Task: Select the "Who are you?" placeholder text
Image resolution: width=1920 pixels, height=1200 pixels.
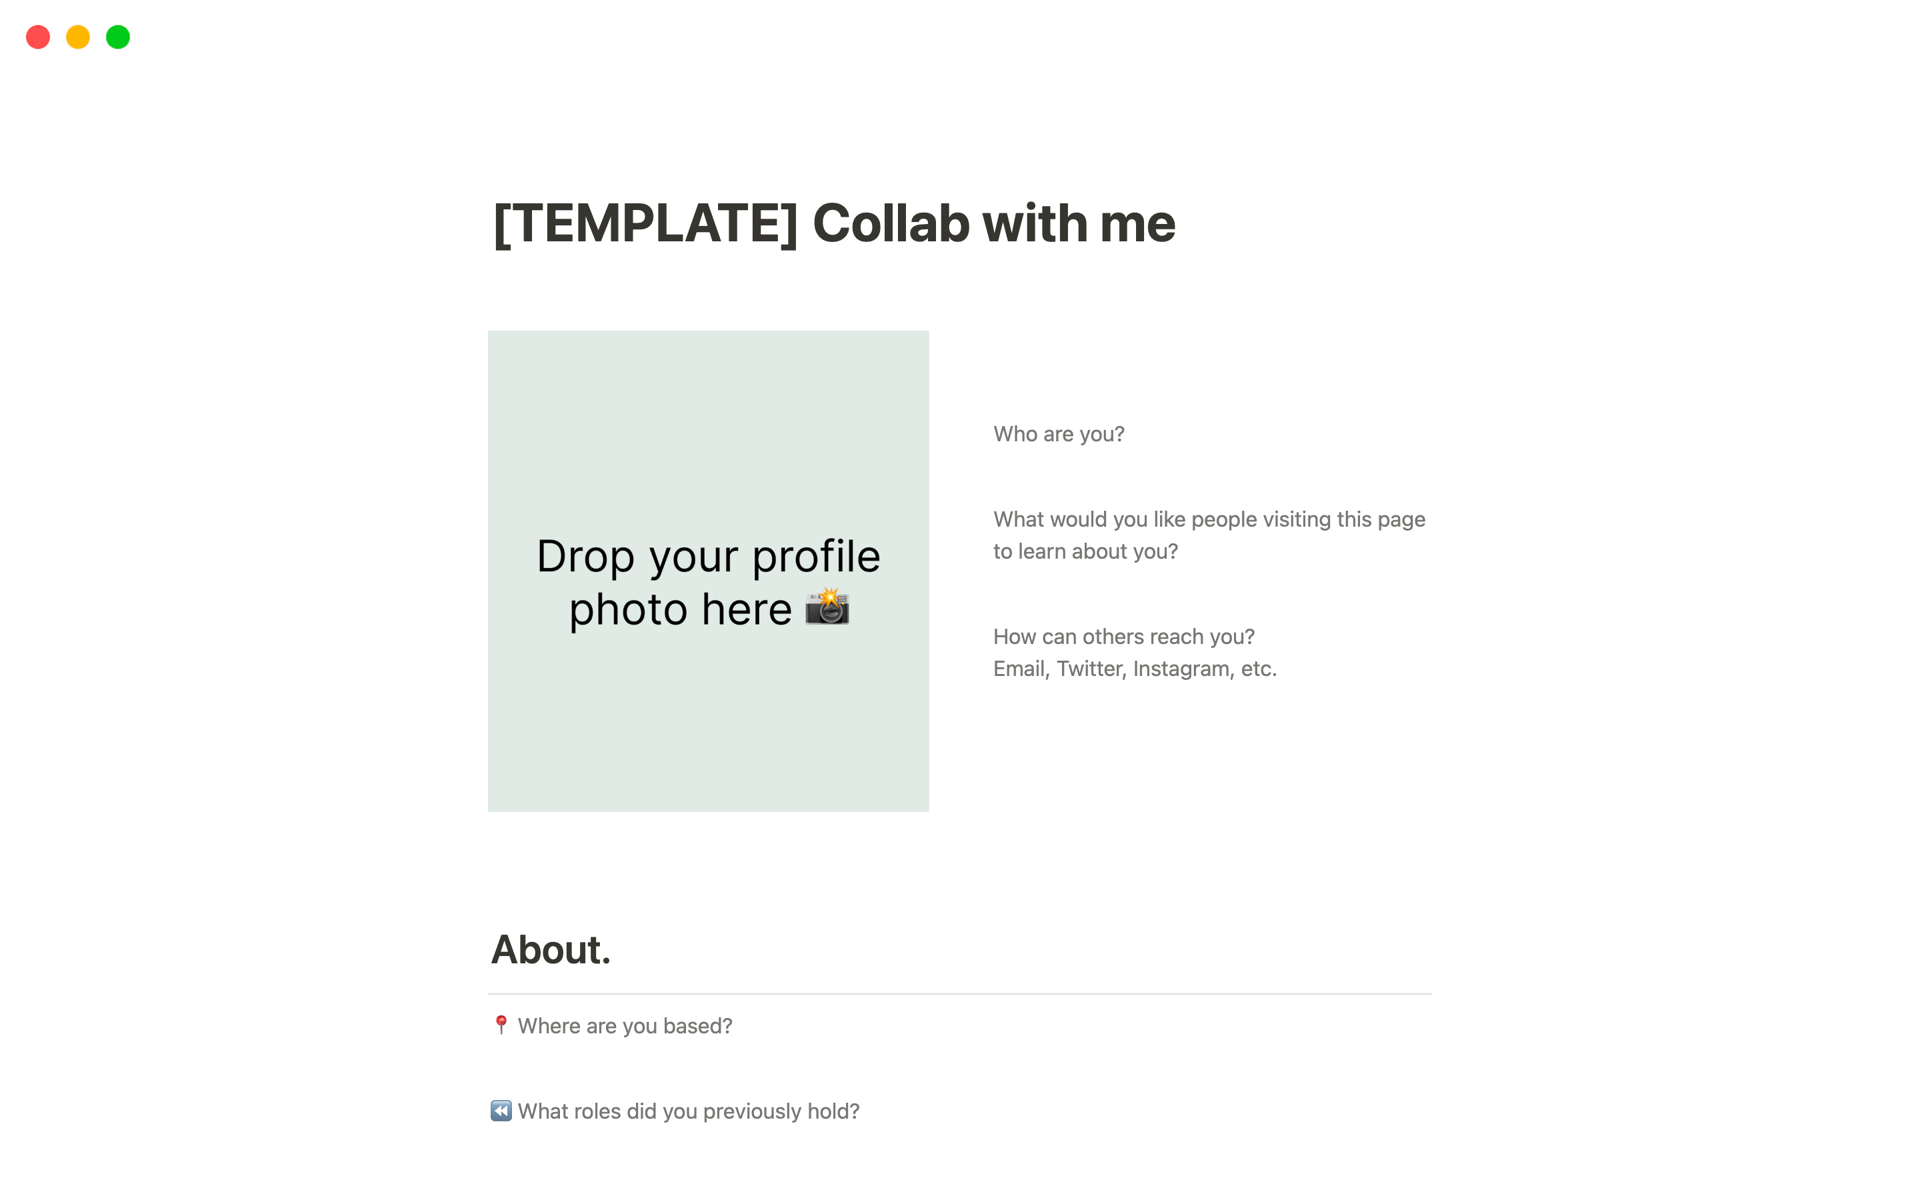Action: tap(1058, 434)
